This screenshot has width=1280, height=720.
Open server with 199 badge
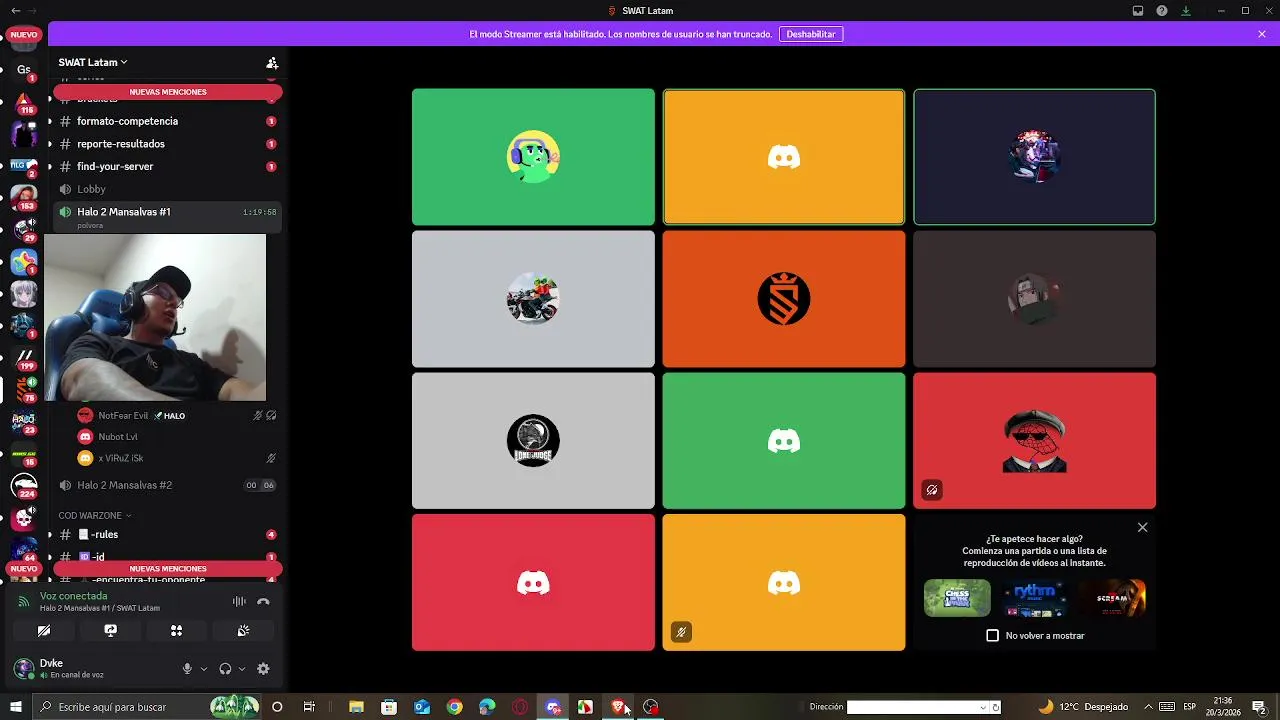point(24,357)
